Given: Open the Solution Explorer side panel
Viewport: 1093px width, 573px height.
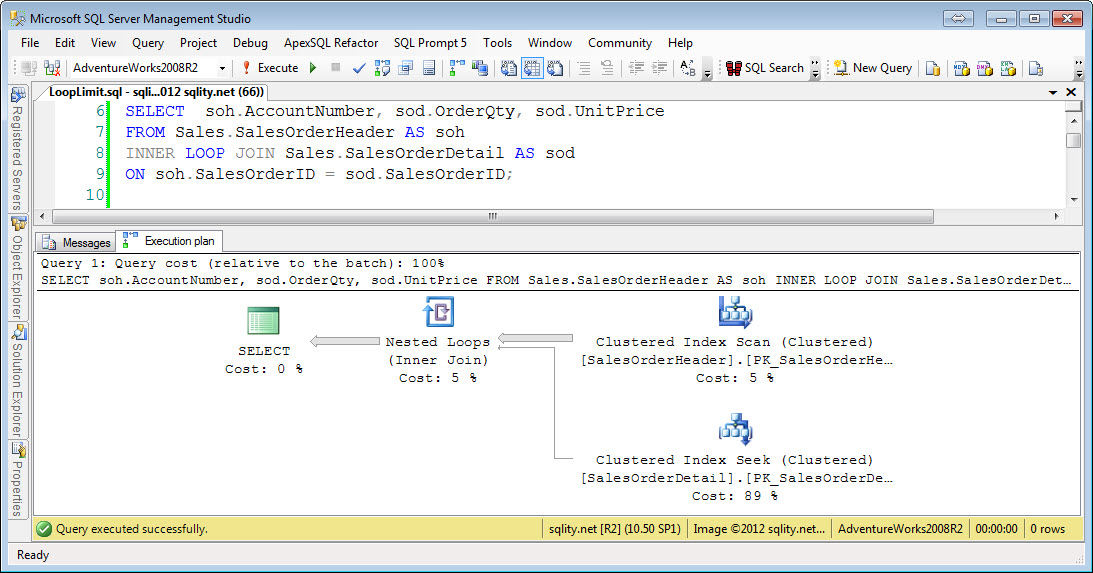Looking at the screenshot, I should [17, 380].
